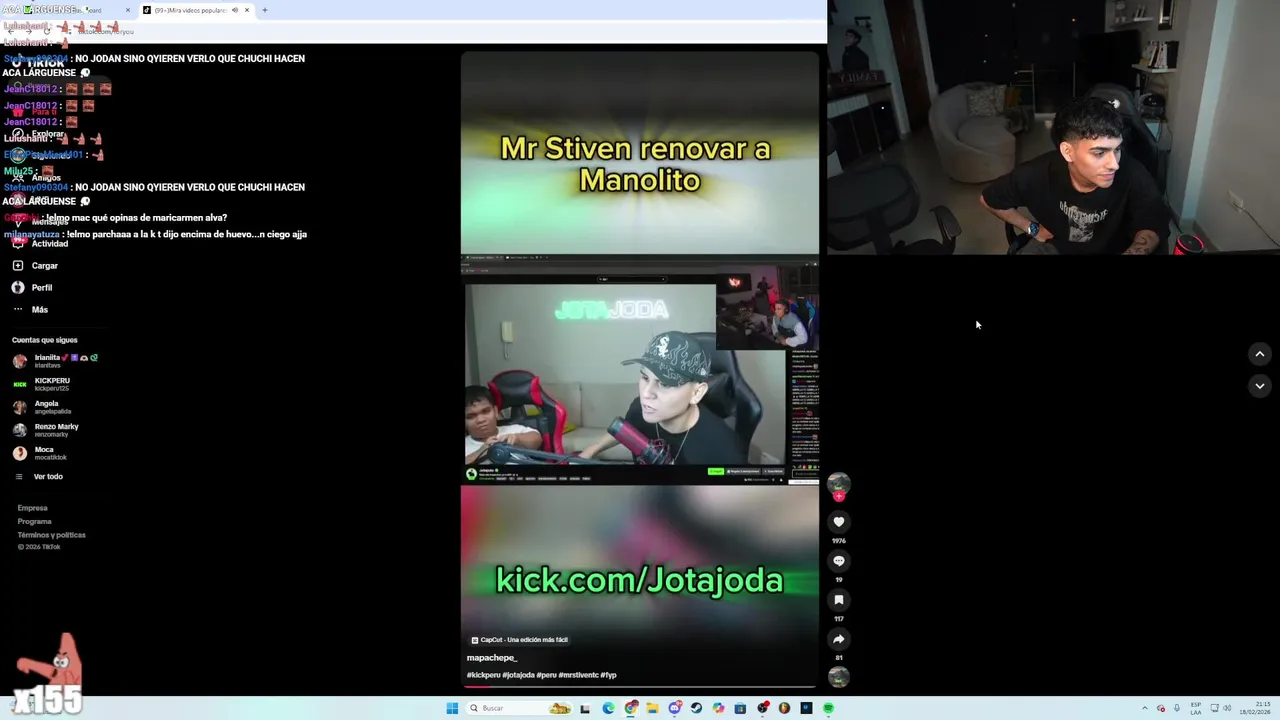1280x720 pixels.
Task: Open Discord from the taskbar
Action: tap(675, 708)
